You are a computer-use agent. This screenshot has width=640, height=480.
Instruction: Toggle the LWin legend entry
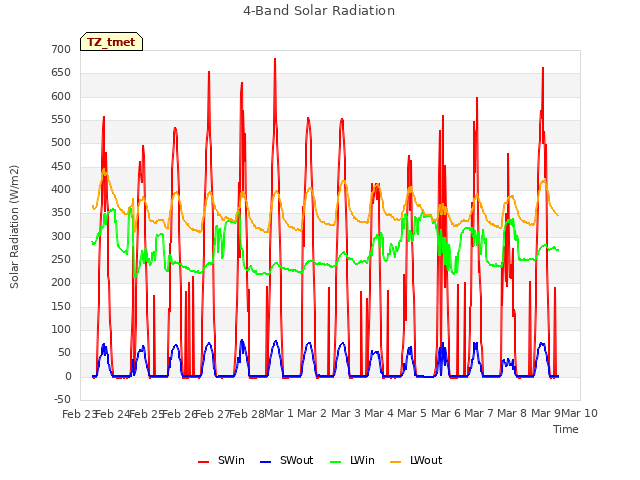coord(352,460)
